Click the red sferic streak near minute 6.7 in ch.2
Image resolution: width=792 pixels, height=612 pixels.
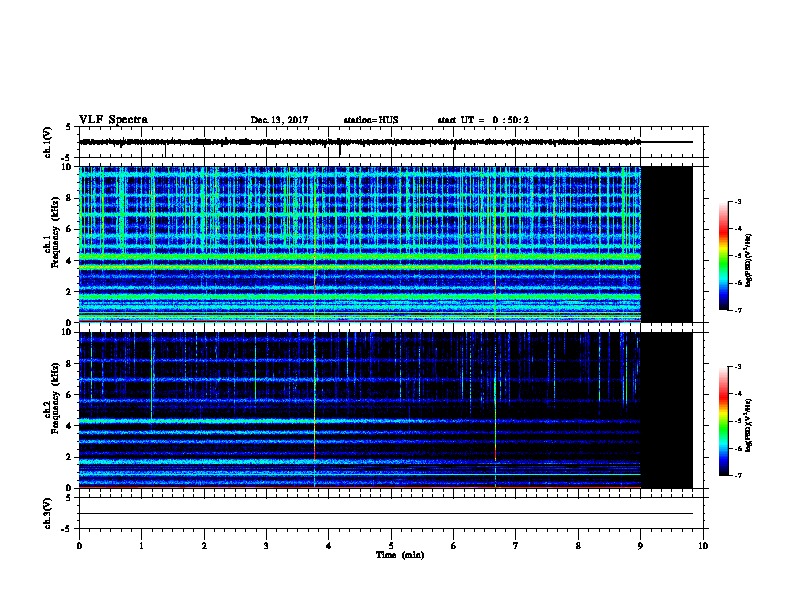tap(496, 451)
